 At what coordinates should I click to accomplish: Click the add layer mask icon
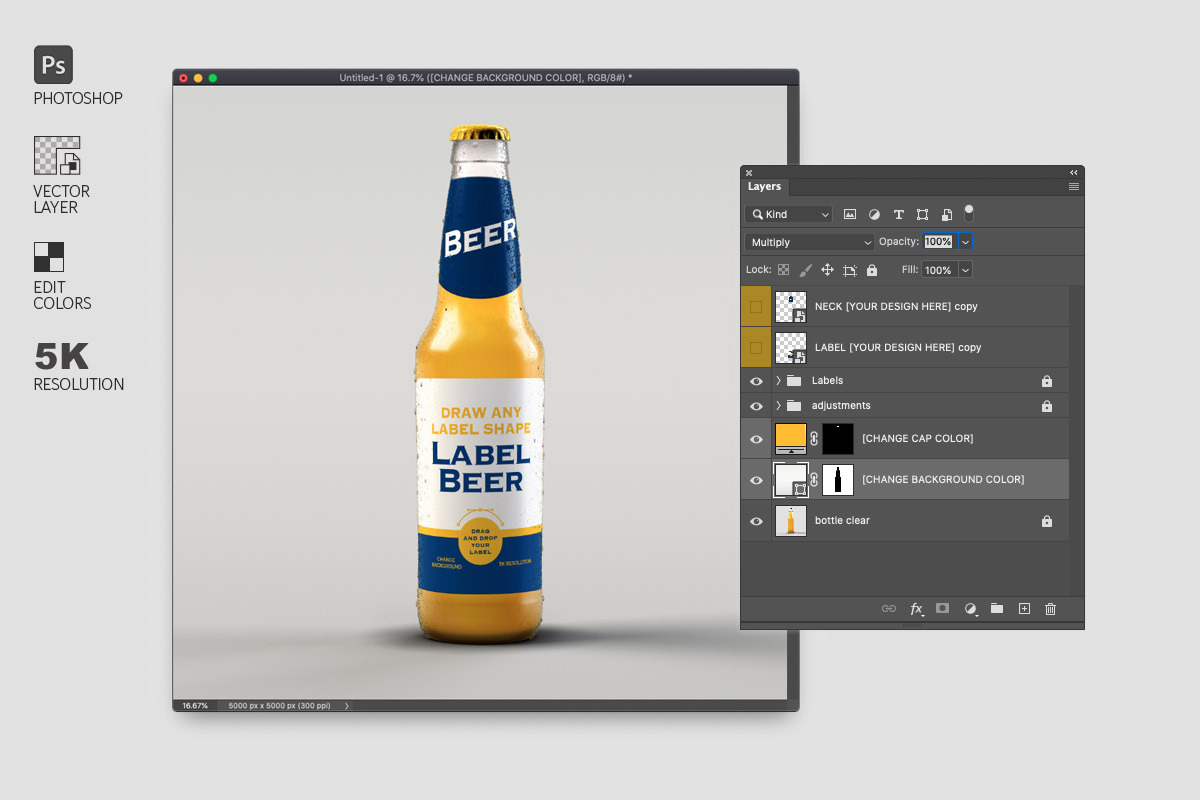click(942, 608)
